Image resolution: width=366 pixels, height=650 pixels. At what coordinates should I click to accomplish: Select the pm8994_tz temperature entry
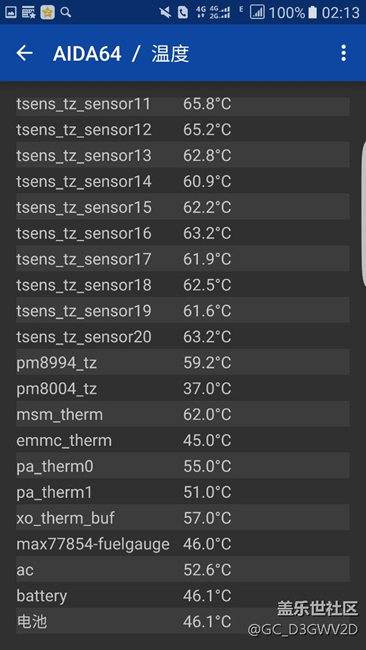(x=183, y=362)
